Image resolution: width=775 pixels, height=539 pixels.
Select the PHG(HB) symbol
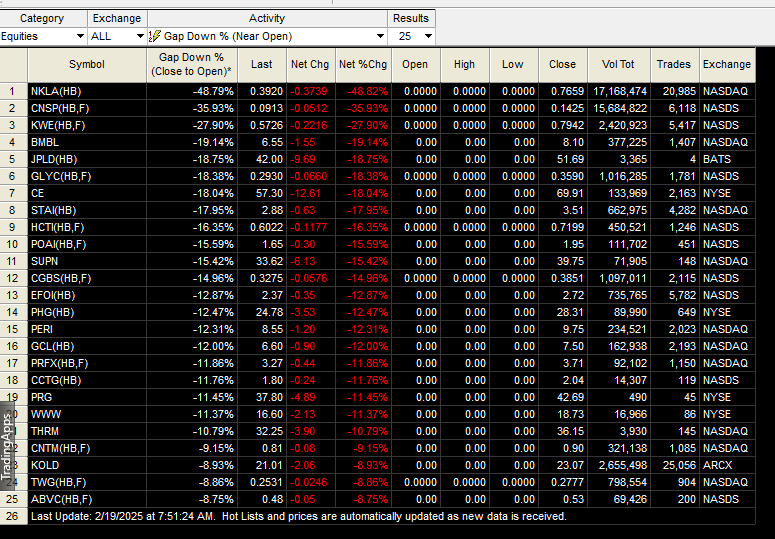[52, 312]
